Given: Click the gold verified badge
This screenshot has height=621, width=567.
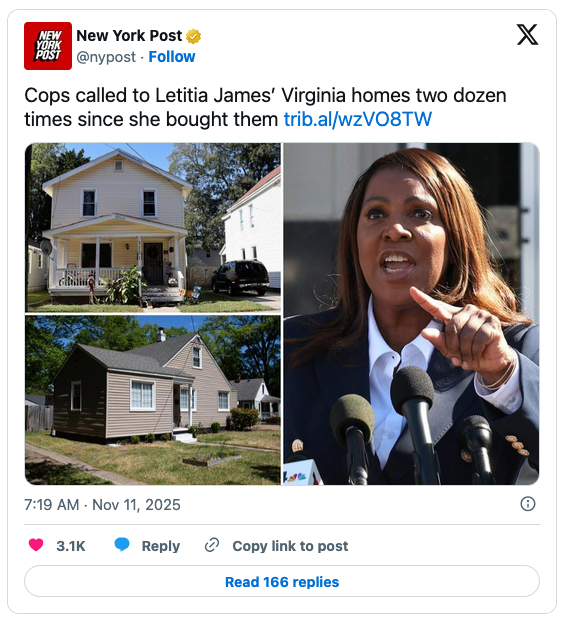Looking at the screenshot, I should 194,36.
